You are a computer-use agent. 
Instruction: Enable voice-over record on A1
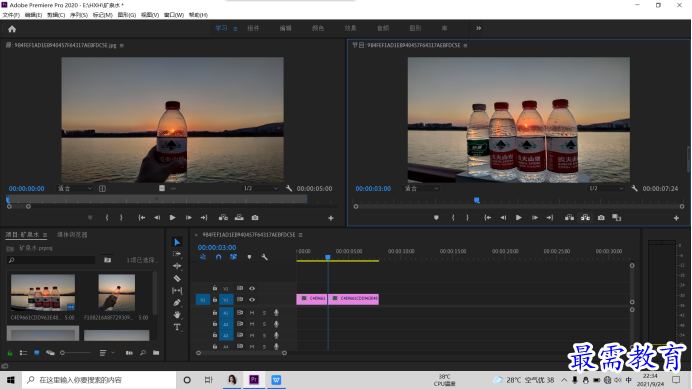point(276,313)
